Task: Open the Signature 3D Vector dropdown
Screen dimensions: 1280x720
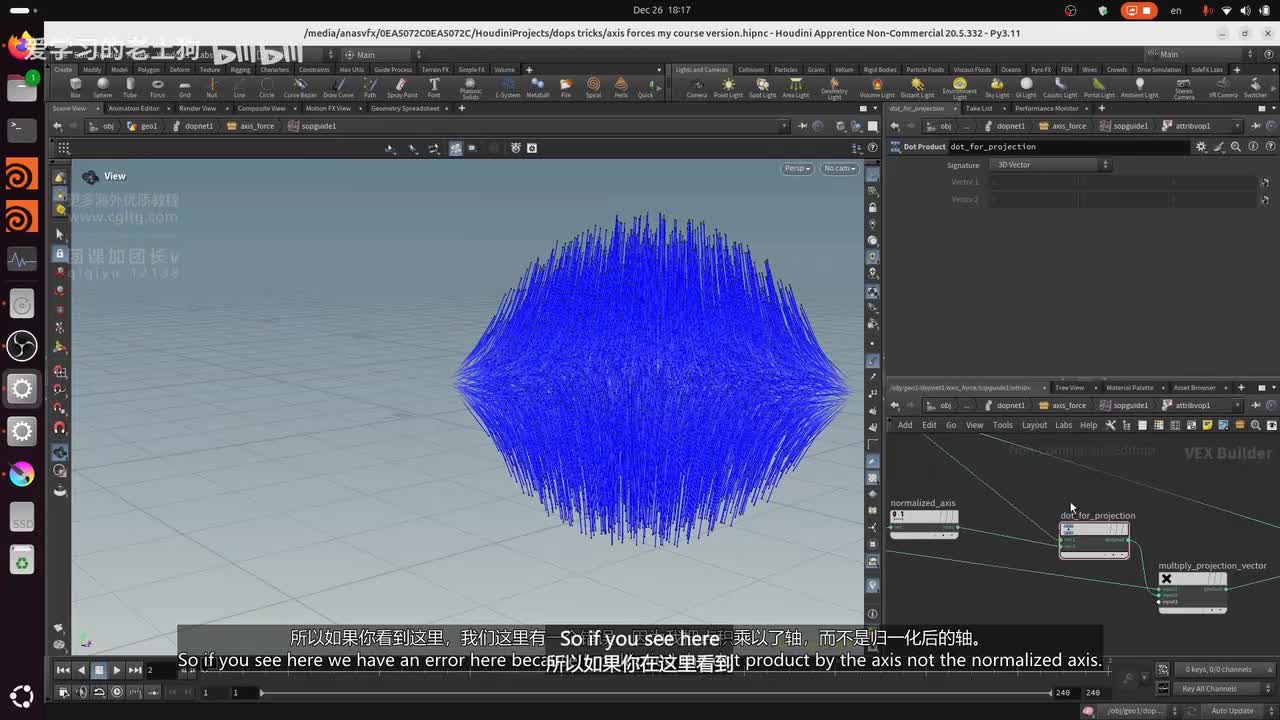Action: click(1050, 165)
